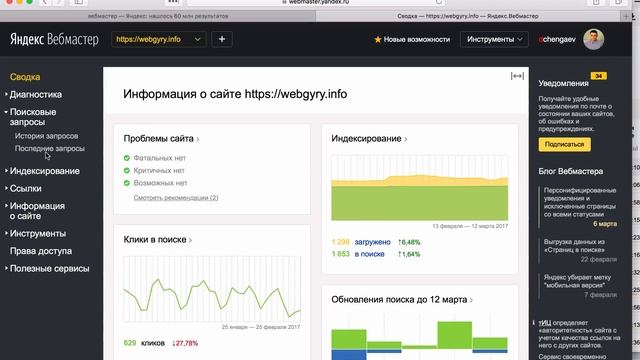Open new browser tab with plus

[625, 16]
